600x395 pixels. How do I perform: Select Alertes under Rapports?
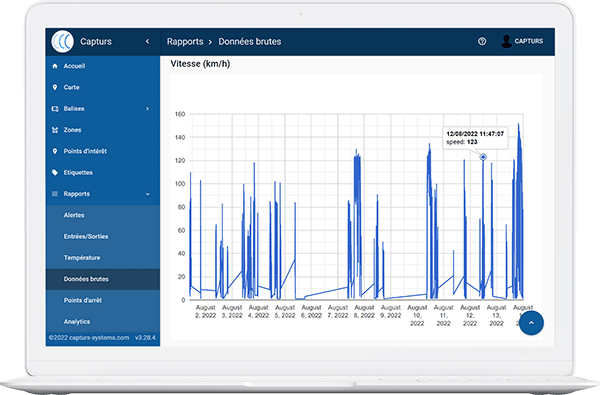[103, 215]
